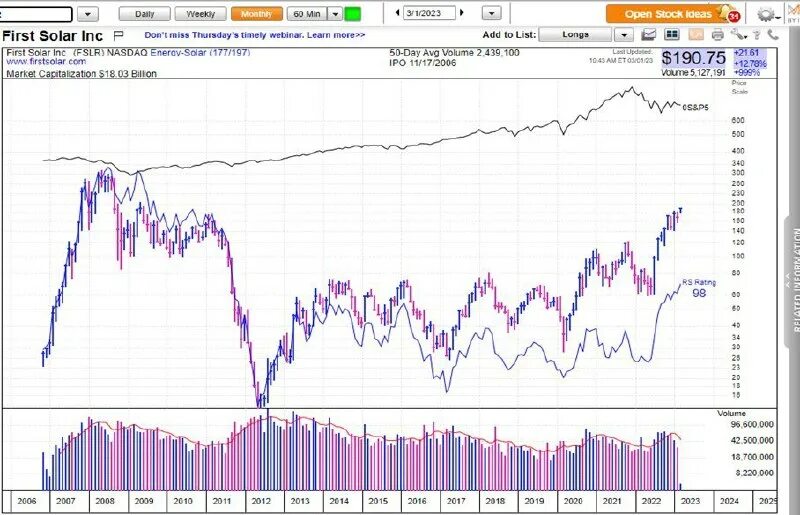Viewport: 800px width, 515px height.
Task: Expand the Add to List dropdown arrow
Action: click(x=623, y=35)
